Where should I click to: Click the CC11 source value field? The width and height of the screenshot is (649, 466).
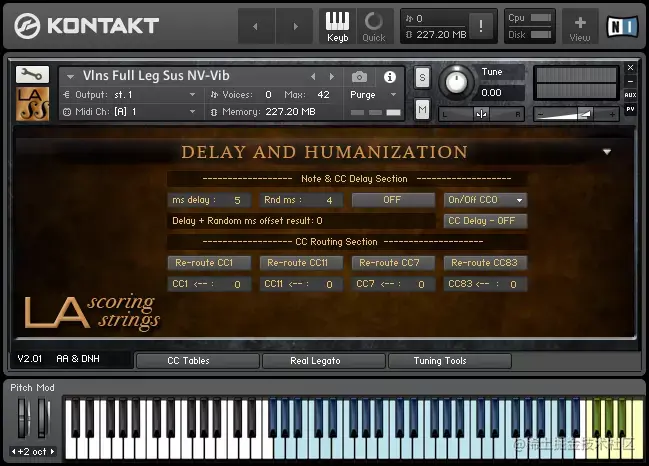coord(301,284)
